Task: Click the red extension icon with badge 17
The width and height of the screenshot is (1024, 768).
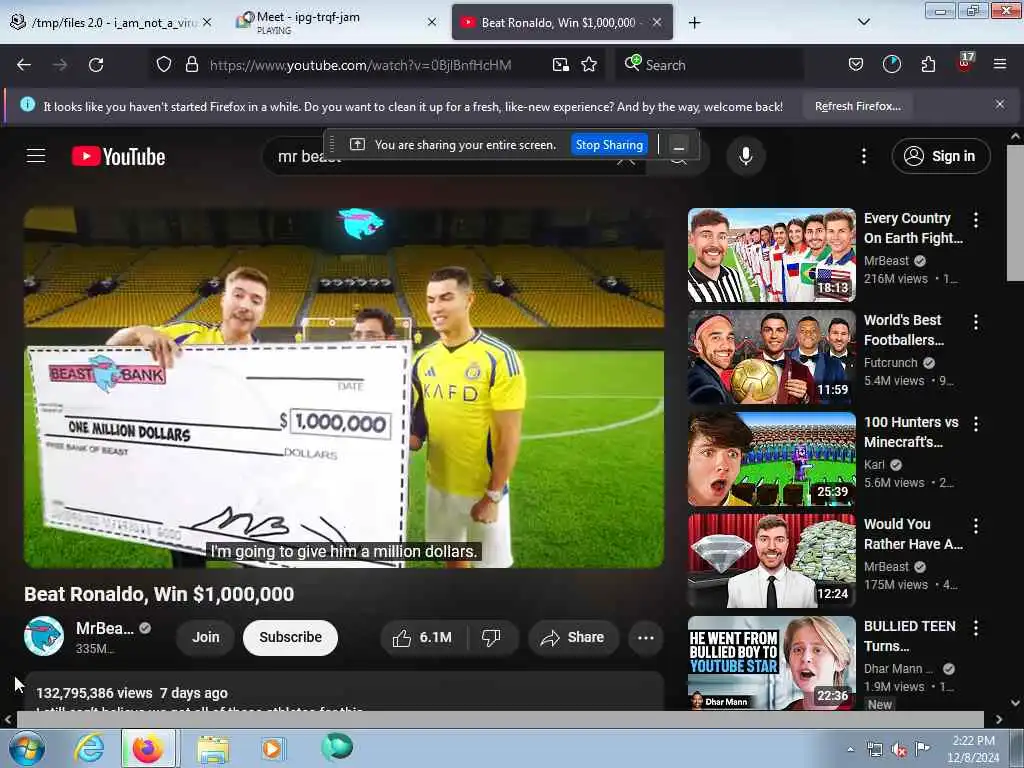Action: pos(965,63)
